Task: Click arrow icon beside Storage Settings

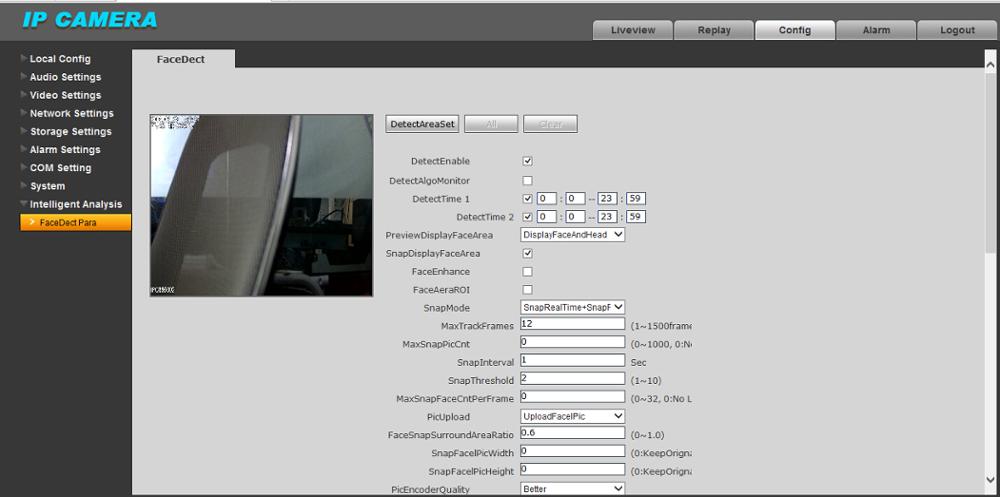Action: (x=24, y=131)
